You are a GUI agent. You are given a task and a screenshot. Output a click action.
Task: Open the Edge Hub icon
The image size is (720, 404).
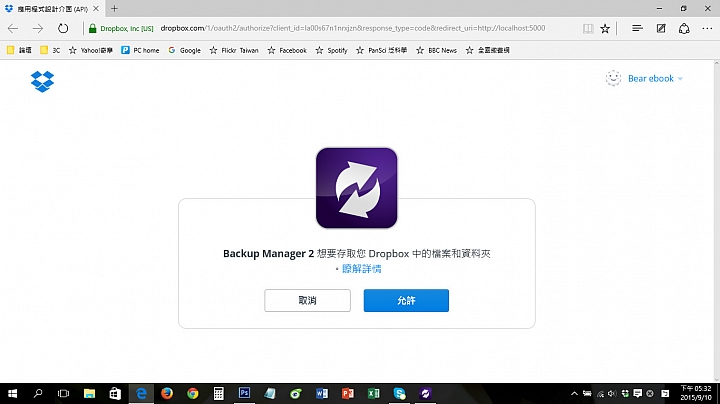[637, 28]
